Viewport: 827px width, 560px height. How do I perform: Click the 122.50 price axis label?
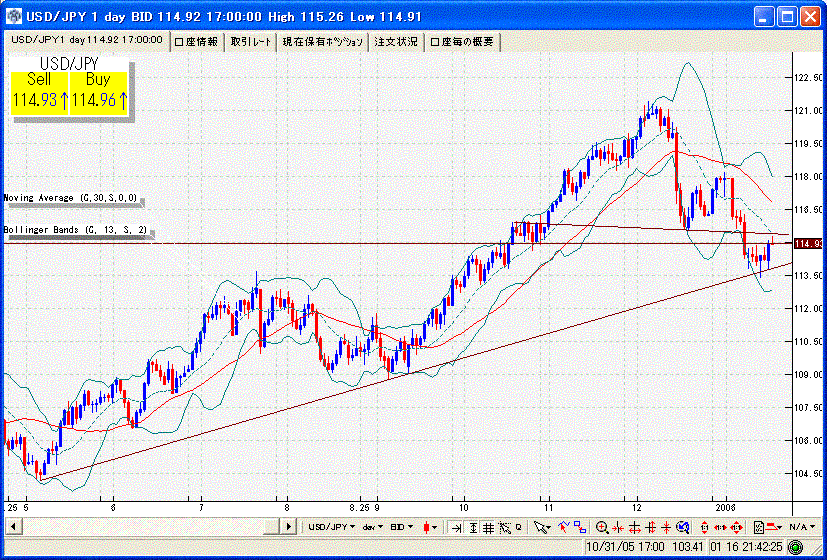tap(810, 78)
